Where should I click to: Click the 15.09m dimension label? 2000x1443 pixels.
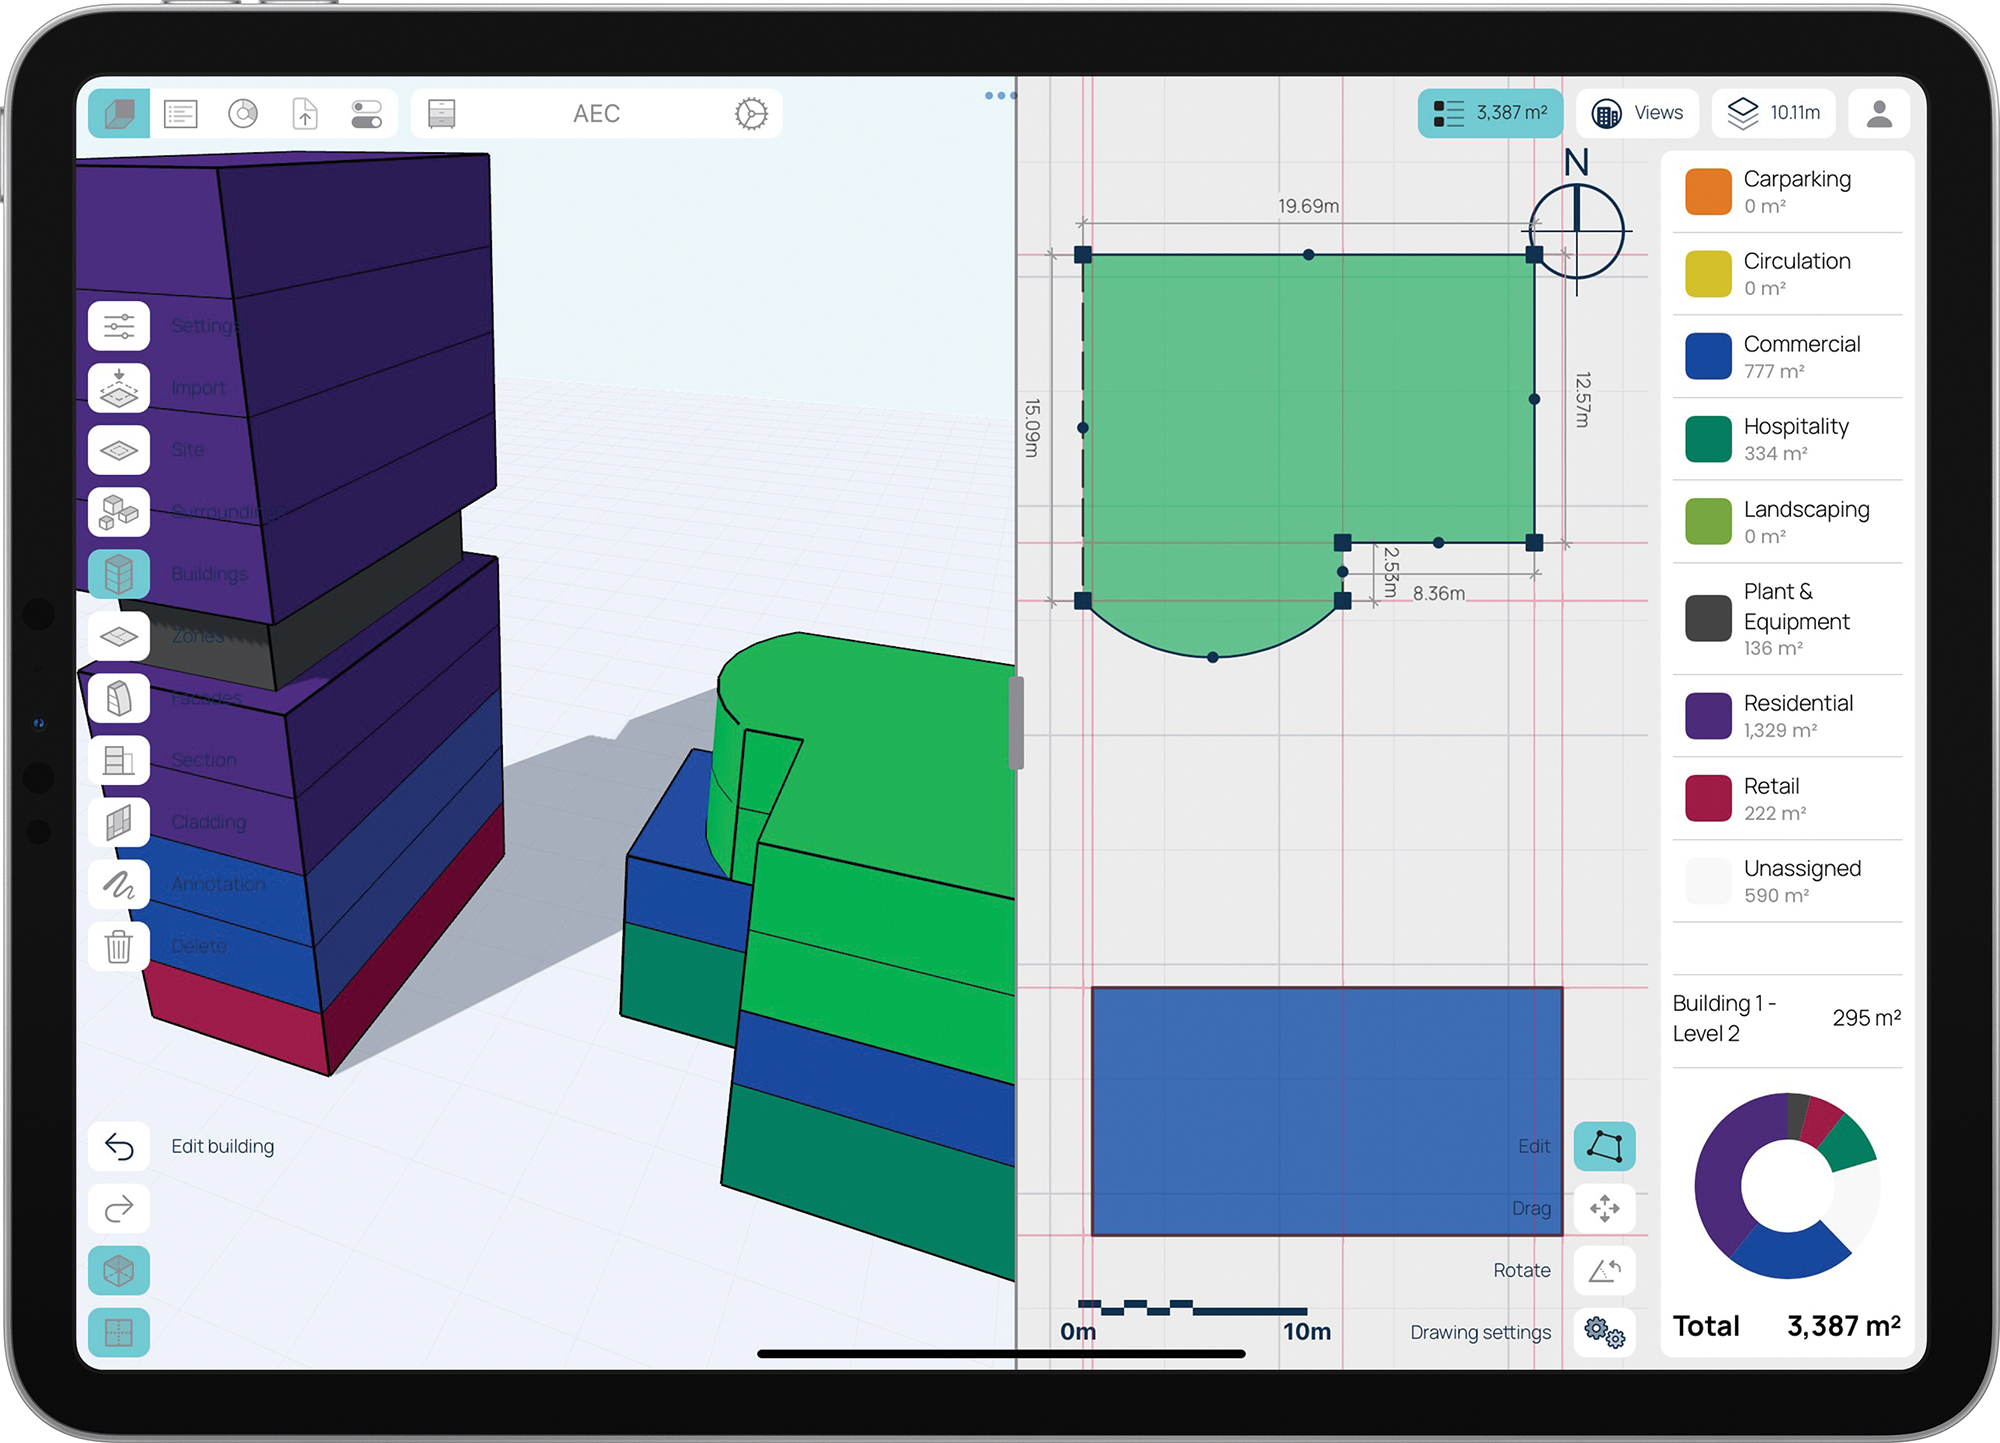(x=1033, y=428)
